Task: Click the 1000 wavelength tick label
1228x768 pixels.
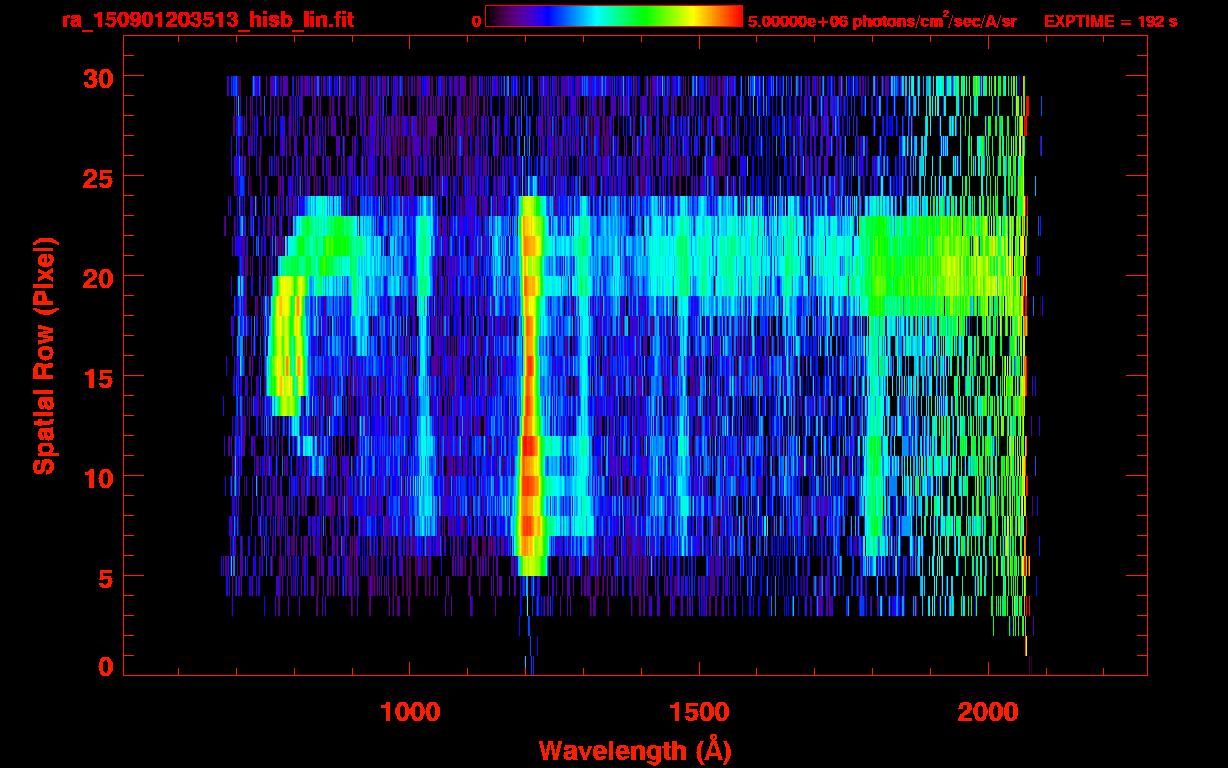Action: [x=410, y=711]
